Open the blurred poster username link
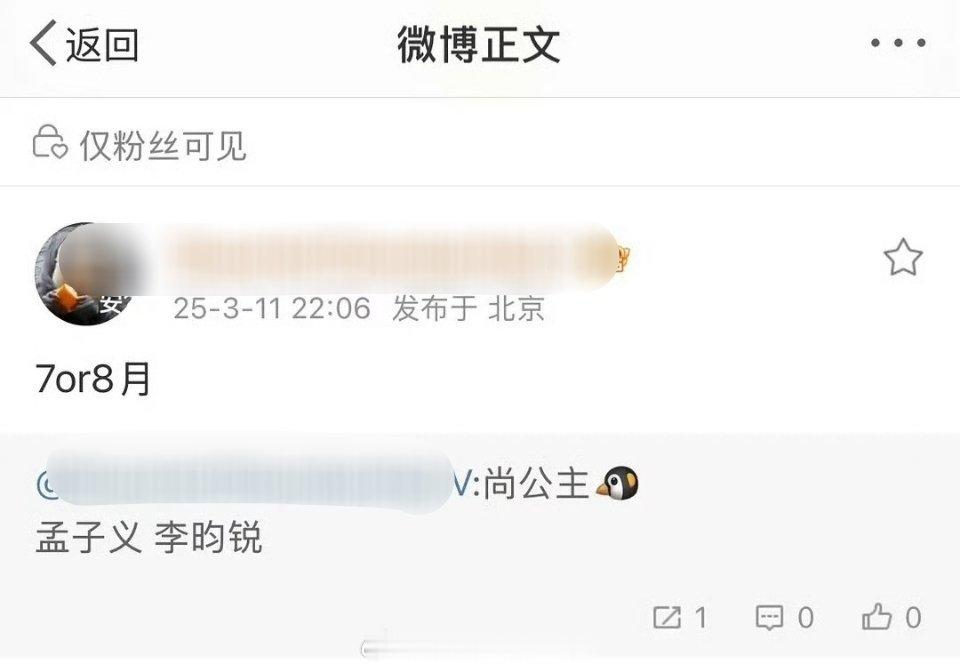The width and height of the screenshot is (960, 669). [x=395, y=258]
